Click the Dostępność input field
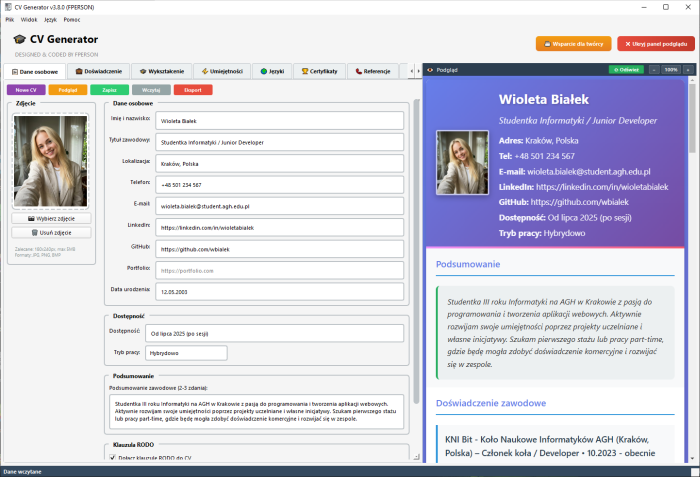The image size is (700, 477). 275,333
